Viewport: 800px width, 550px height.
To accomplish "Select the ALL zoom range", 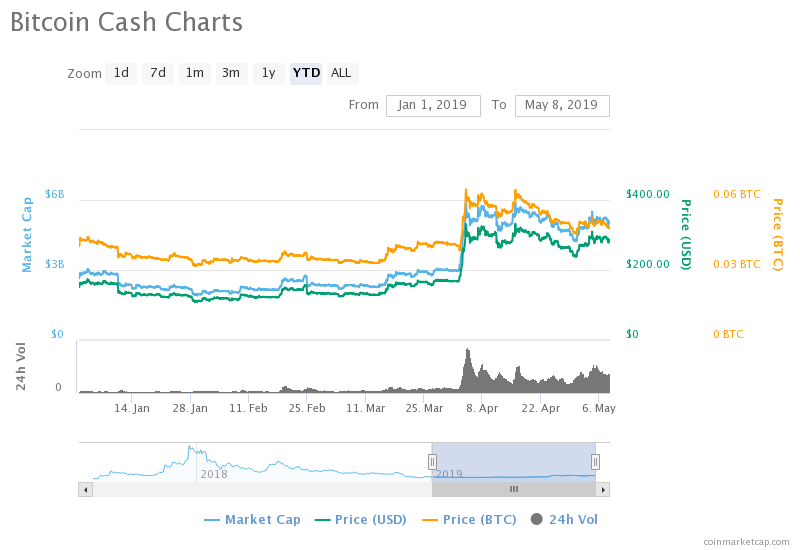I will coord(342,73).
